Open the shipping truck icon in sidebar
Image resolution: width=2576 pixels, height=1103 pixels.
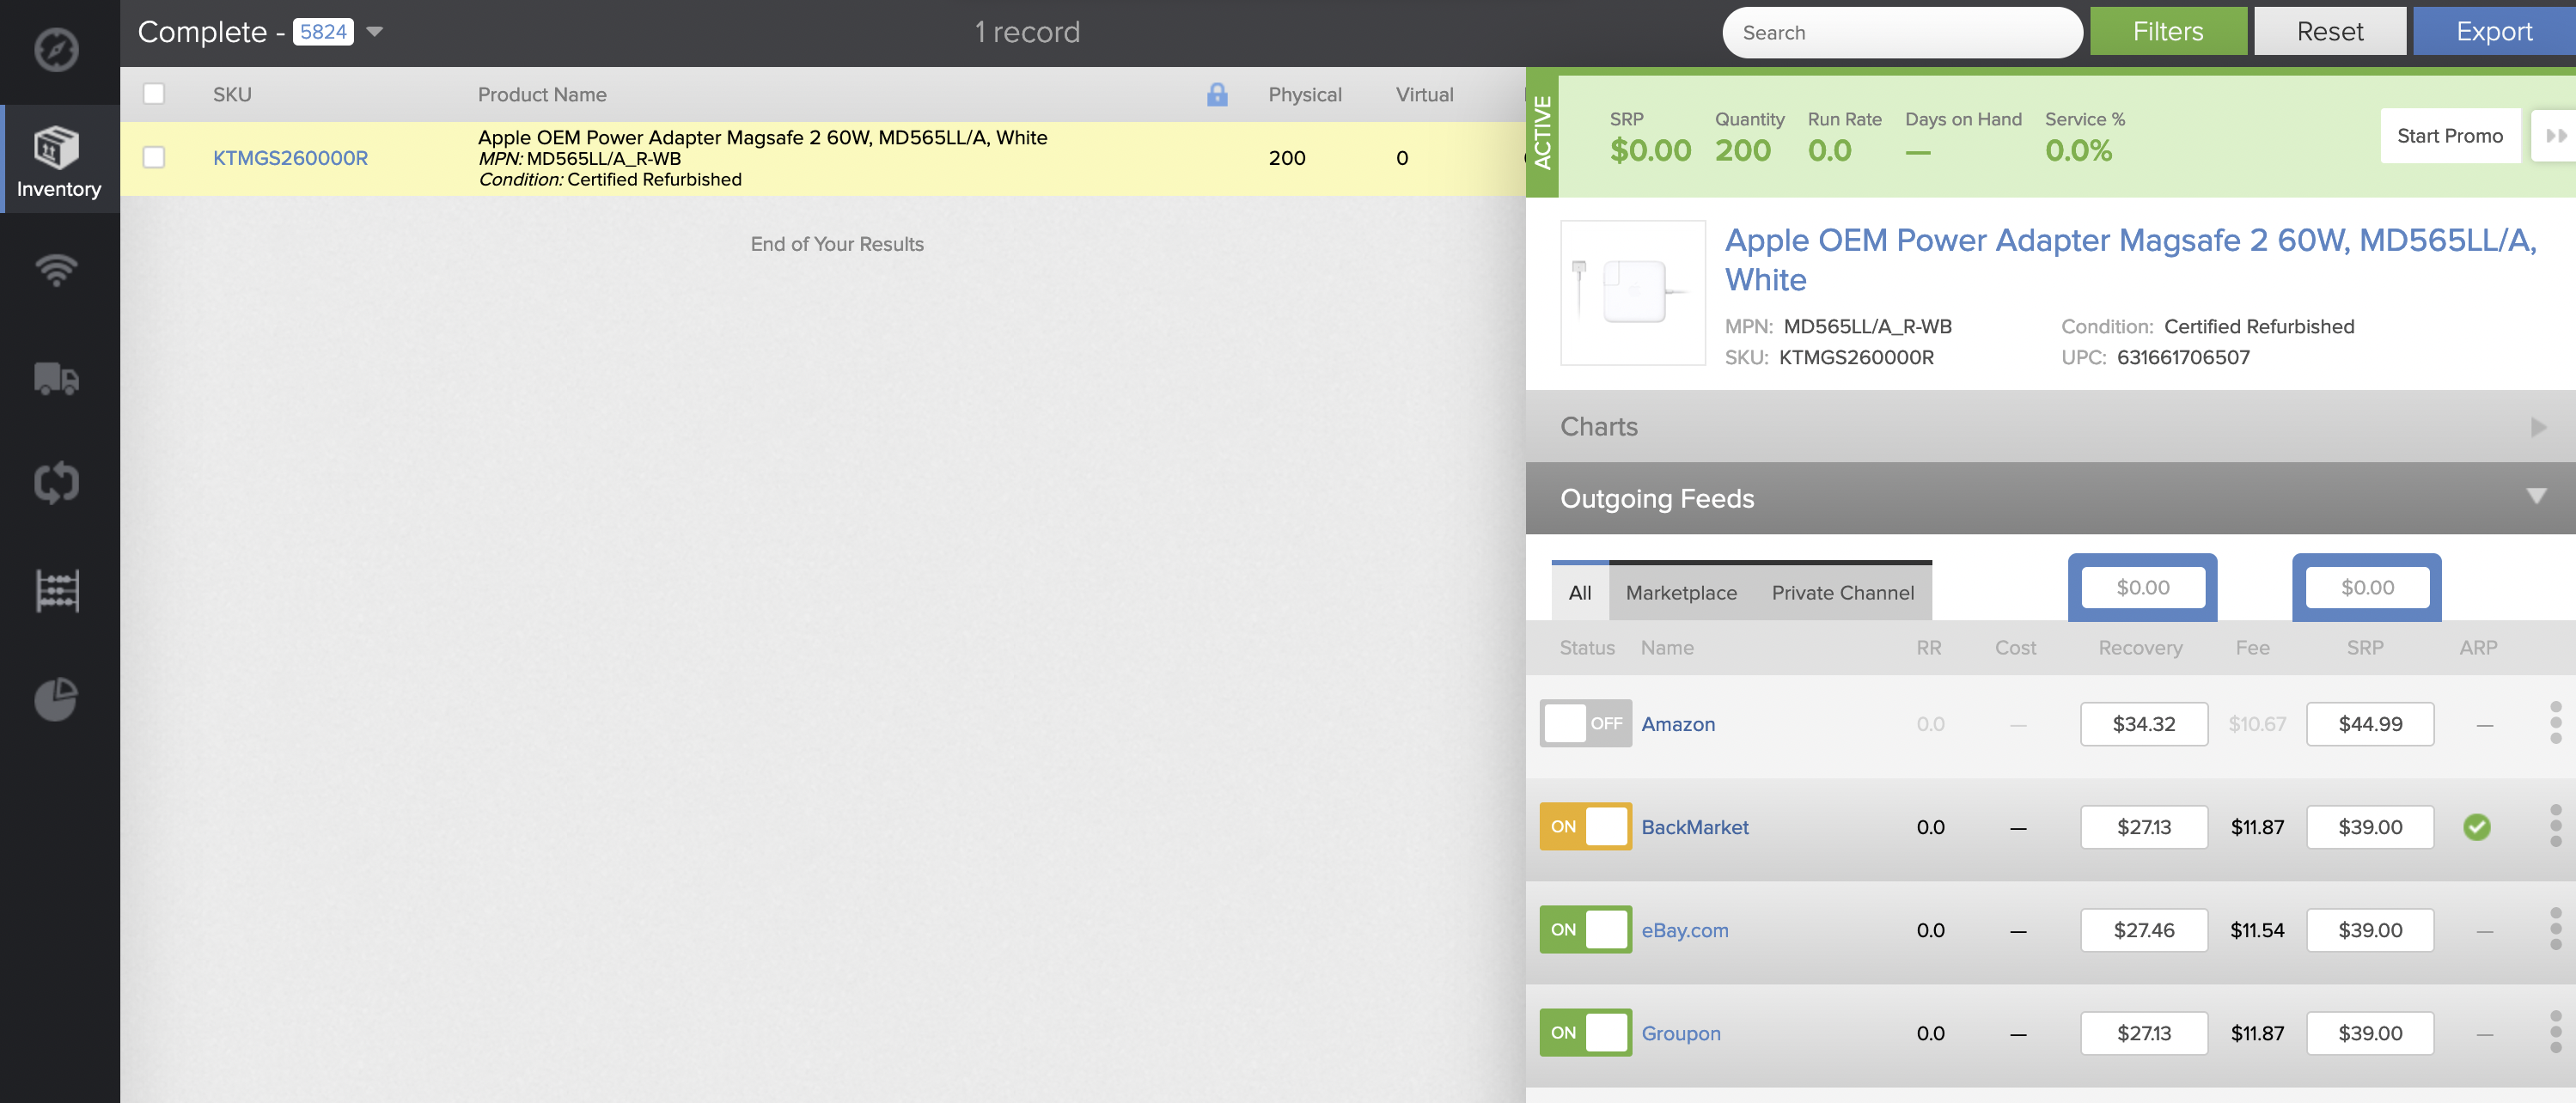(x=56, y=379)
